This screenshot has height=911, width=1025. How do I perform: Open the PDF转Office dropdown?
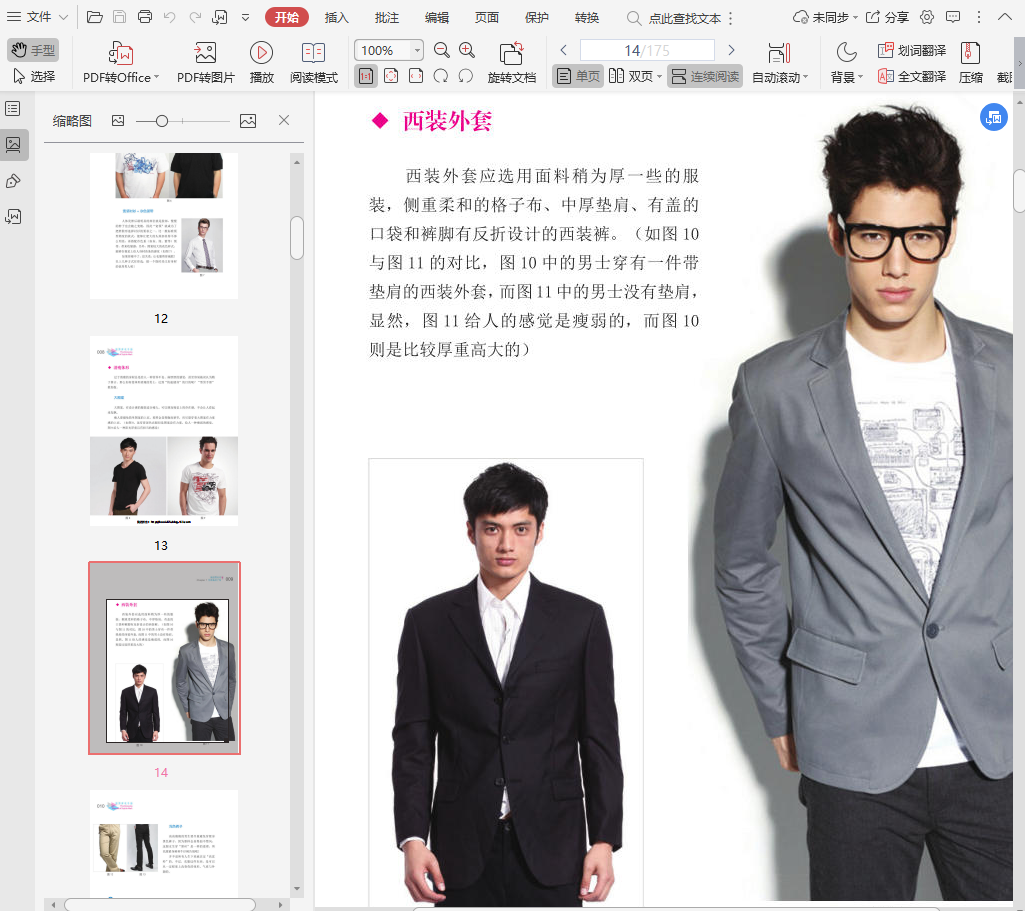(121, 63)
